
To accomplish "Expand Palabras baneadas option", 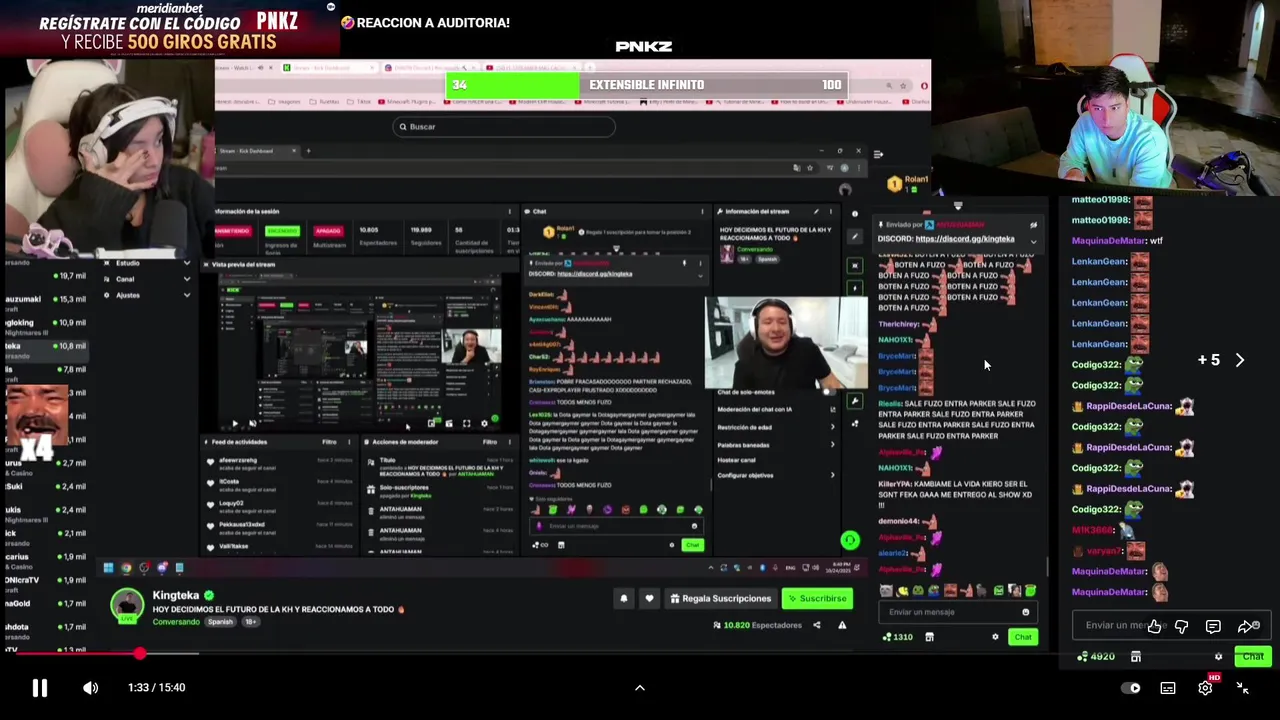I will (776, 445).
